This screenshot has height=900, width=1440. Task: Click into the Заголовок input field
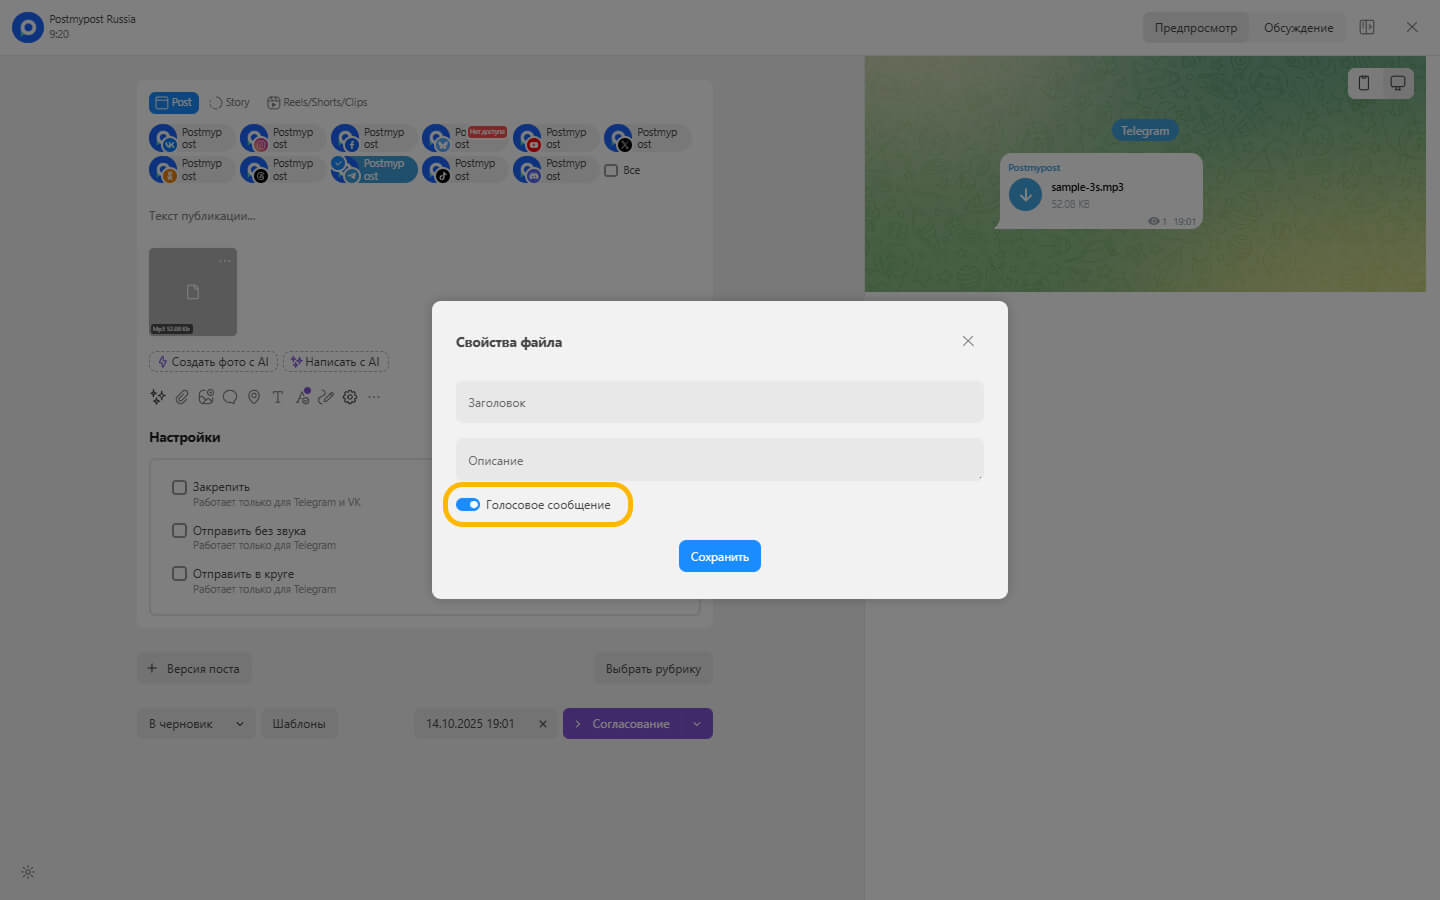(x=719, y=403)
